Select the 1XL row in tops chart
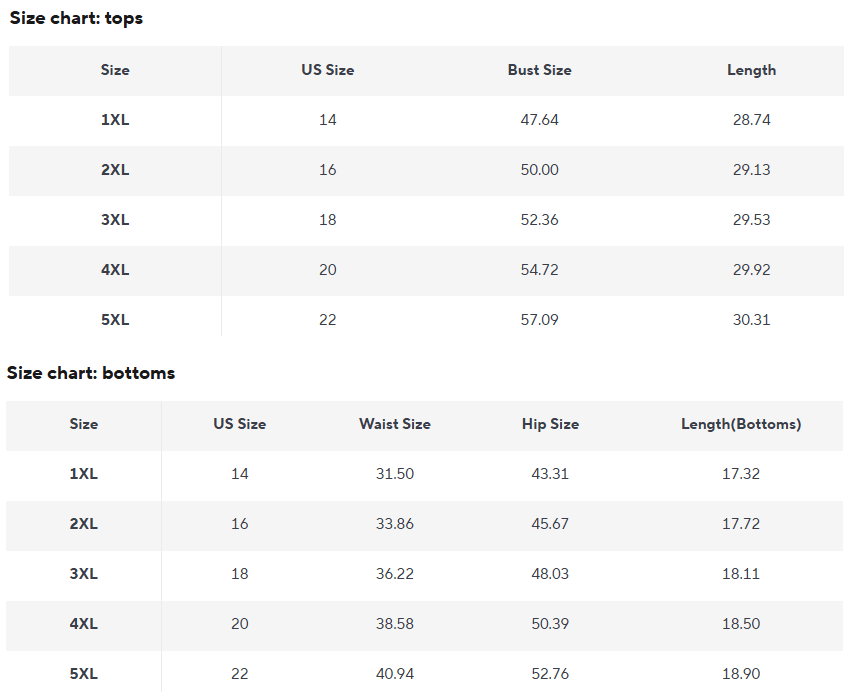Image resolution: width=844 pixels, height=698 pixels. 426,120
